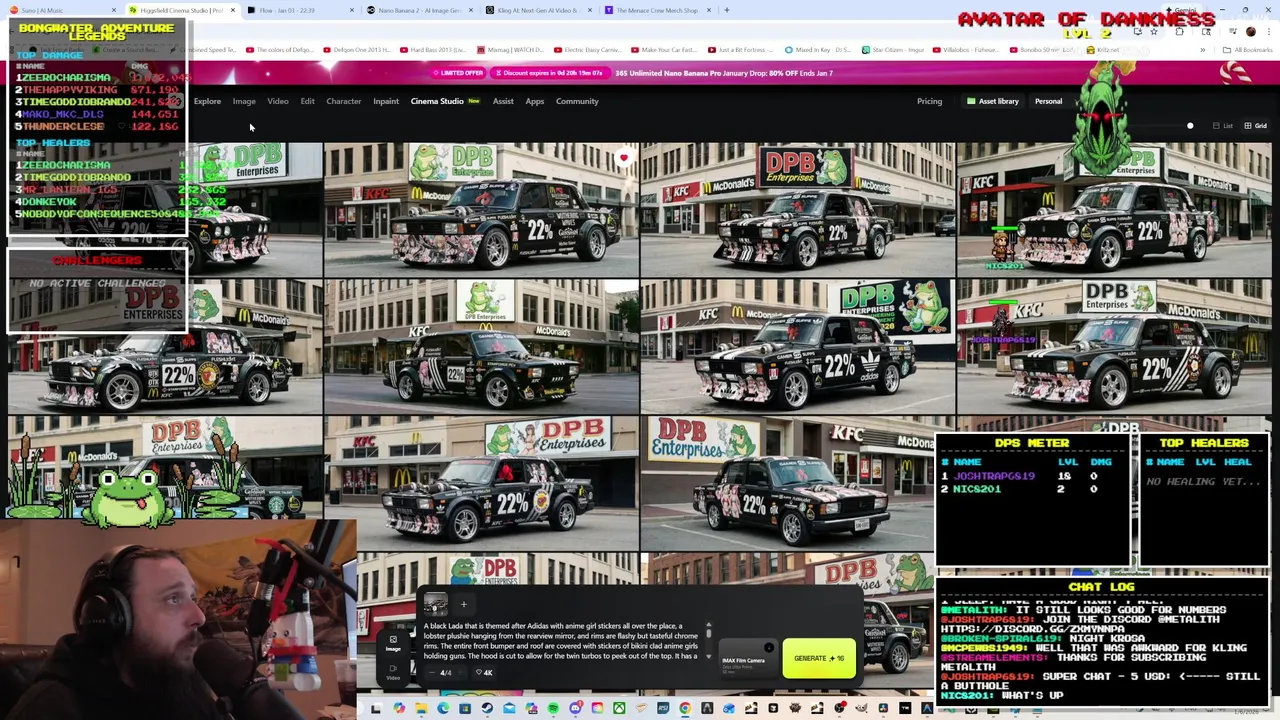Open the Asset library

[992, 101]
